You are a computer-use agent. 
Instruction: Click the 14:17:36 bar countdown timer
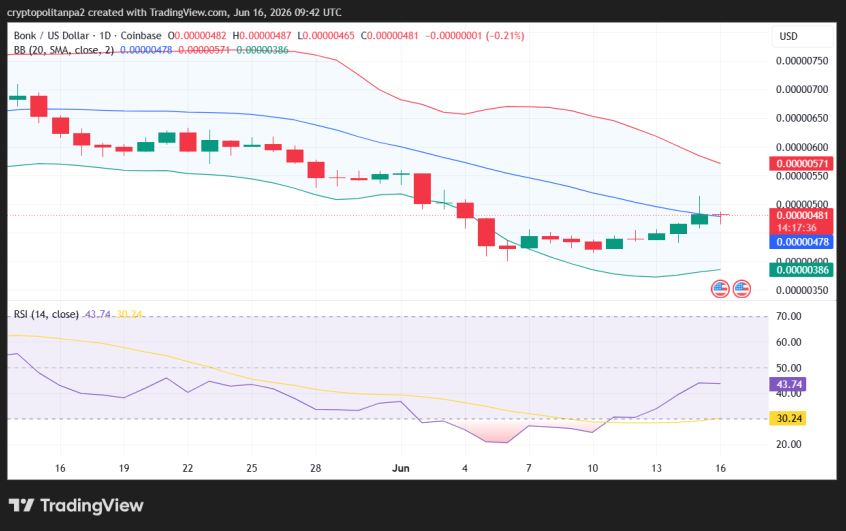pyautogui.click(x=796, y=228)
